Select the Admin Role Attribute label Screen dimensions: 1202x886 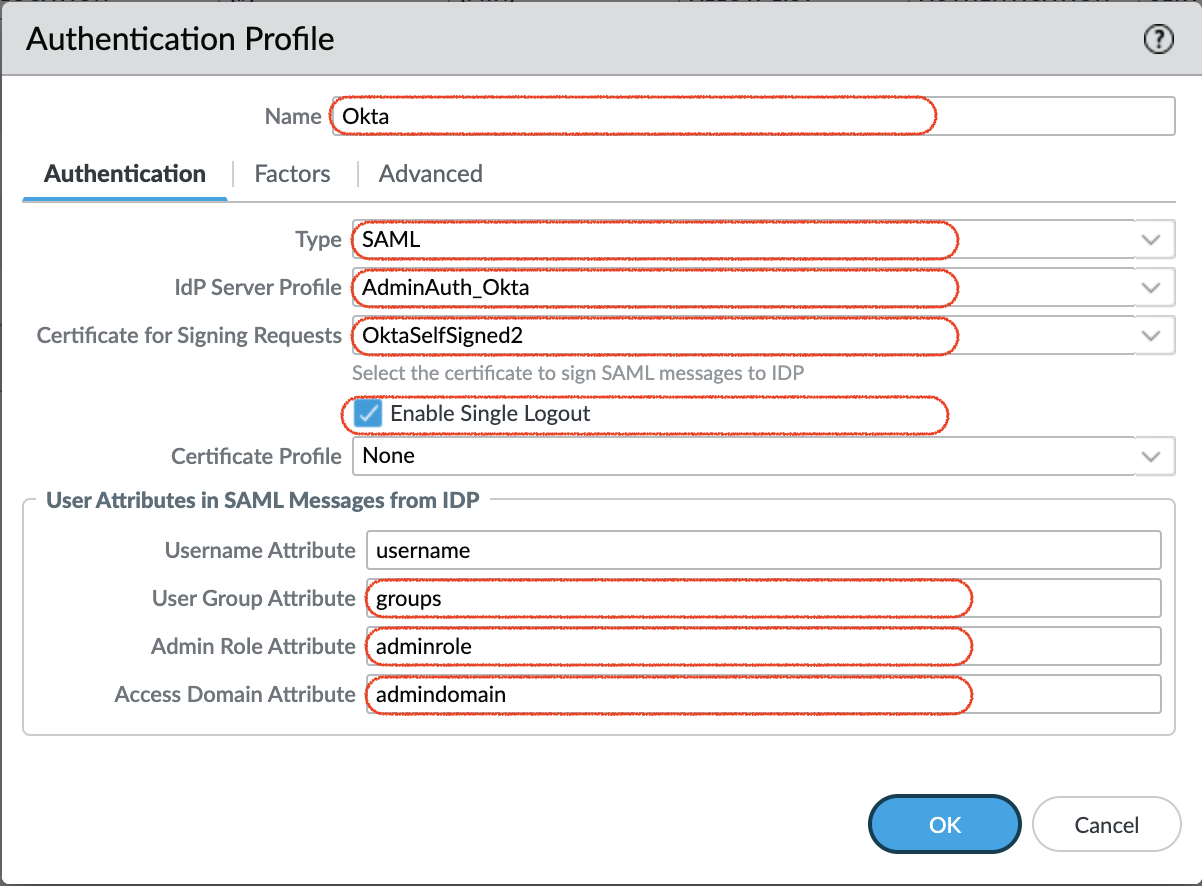tap(253, 646)
